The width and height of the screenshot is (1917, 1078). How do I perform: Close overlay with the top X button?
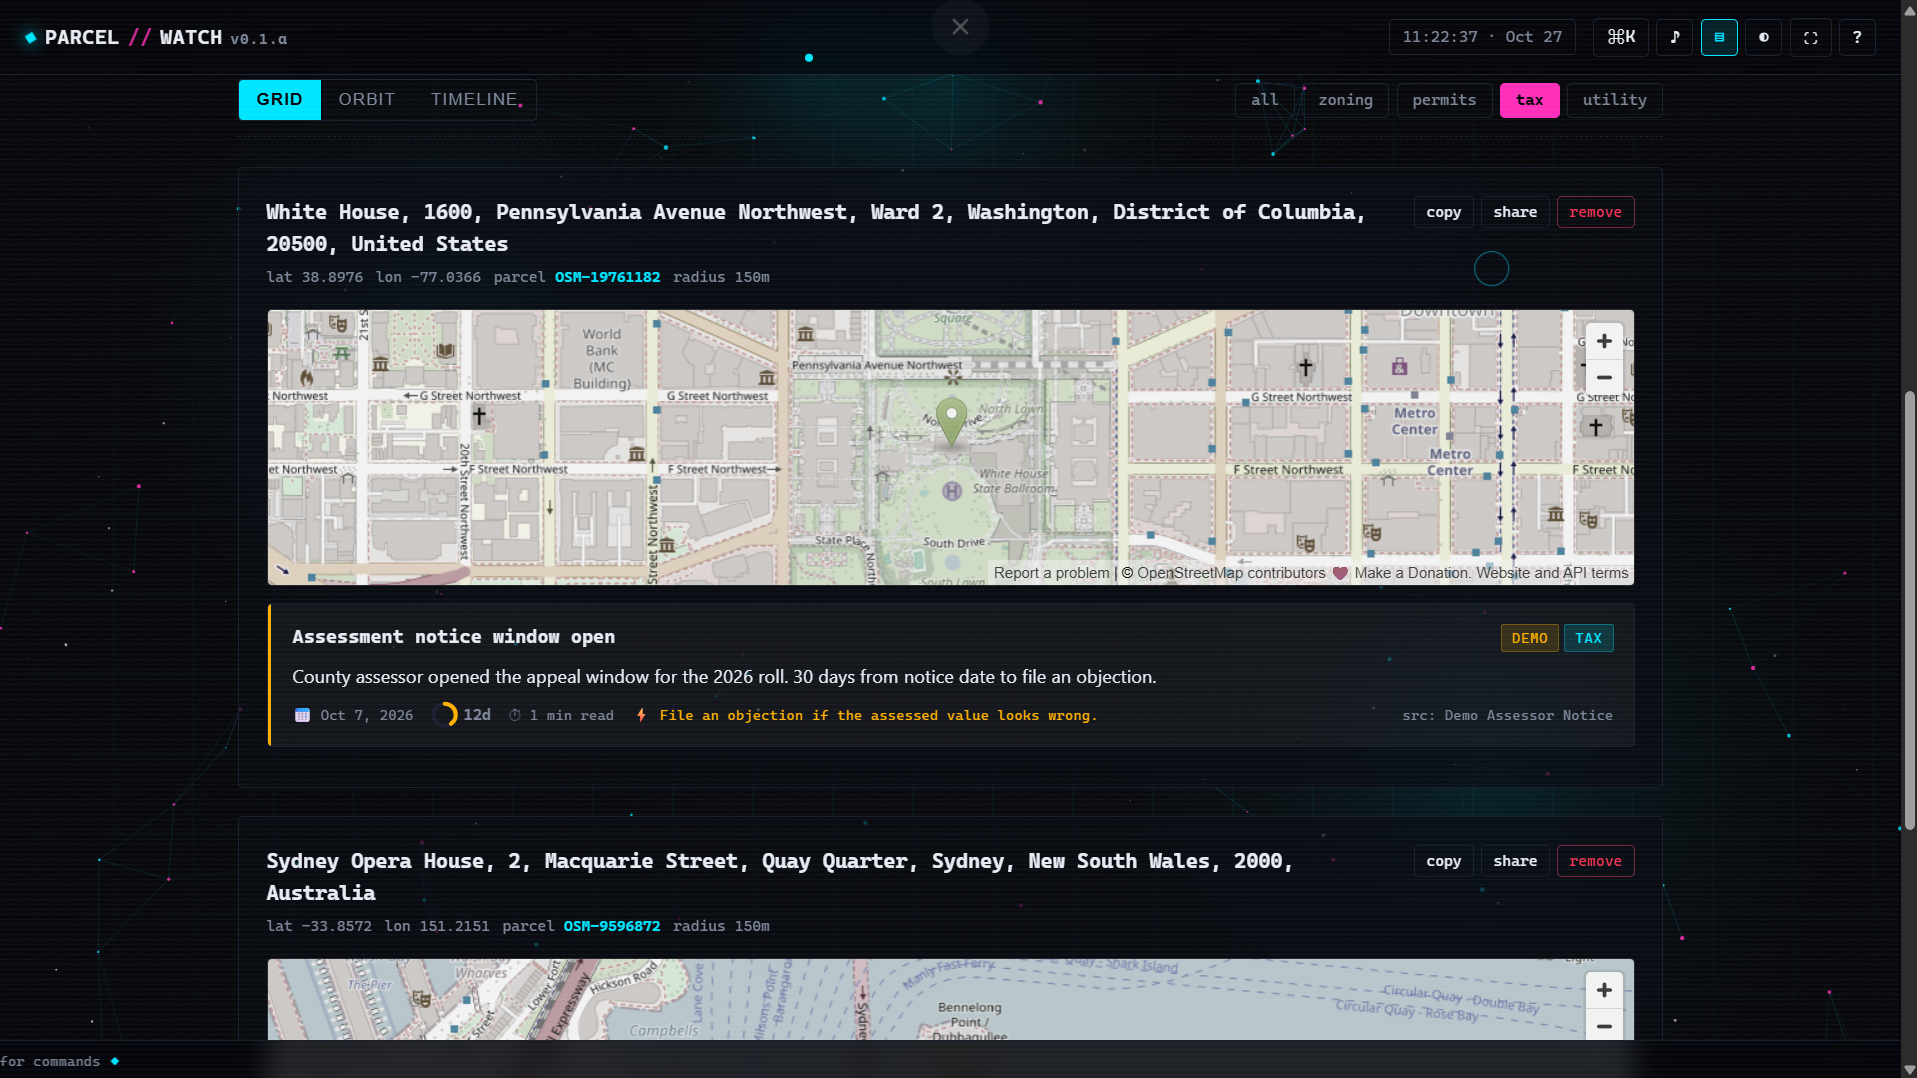[x=960, y=27]
